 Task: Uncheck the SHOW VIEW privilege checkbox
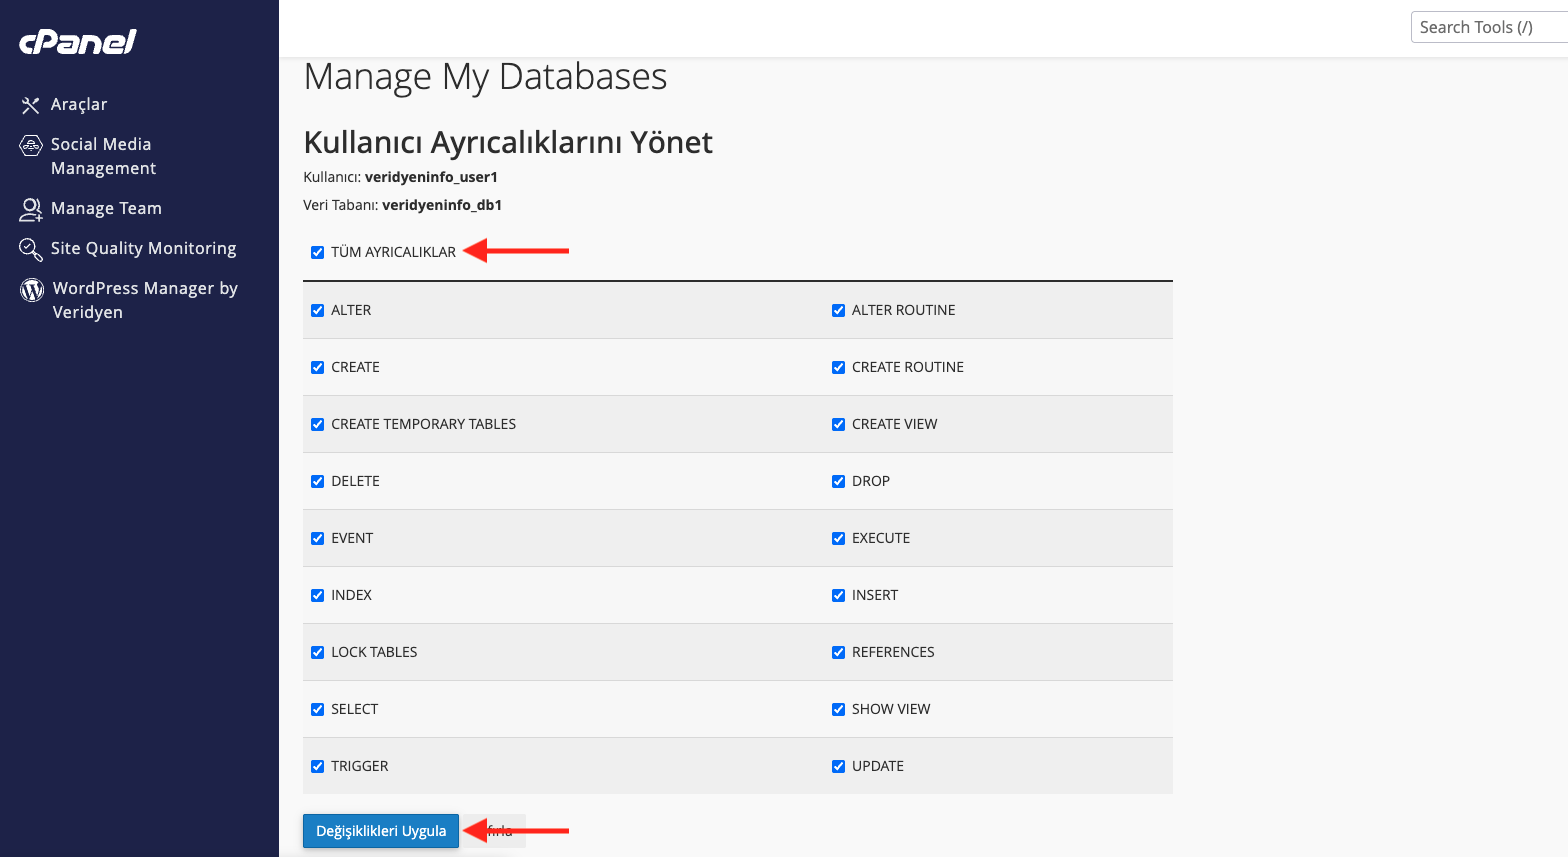pyautogui.click(x=839, y=710)
